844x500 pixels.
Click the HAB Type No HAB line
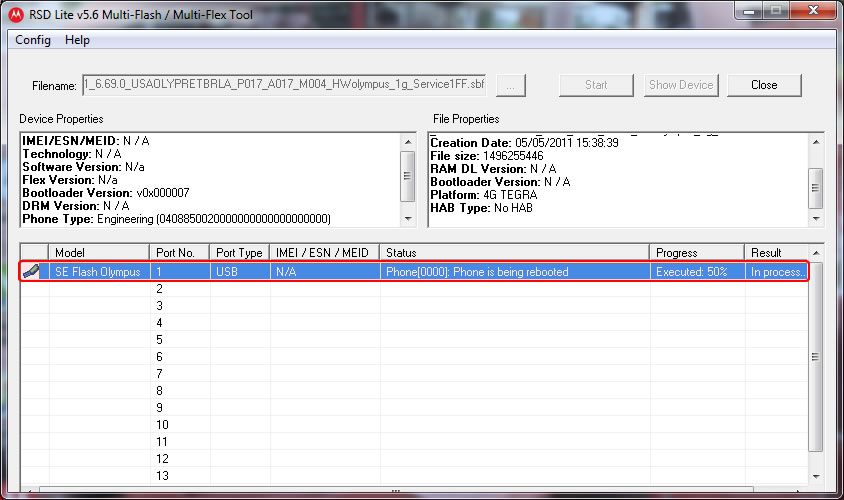click(x=481, y=208)
